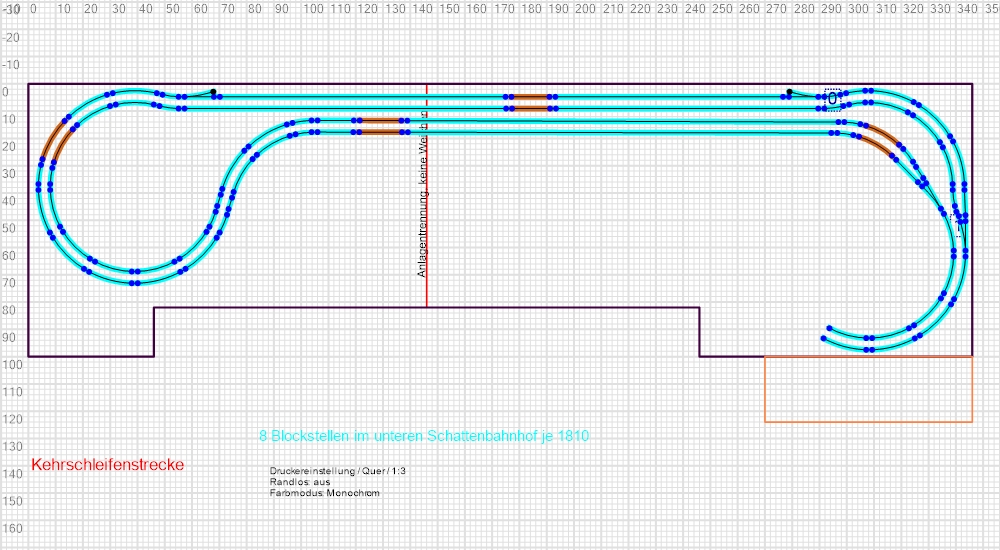Select the cyan '8 Blockstellen' text annotation
This screenshot has width=1000, height=550.
point(430,437)
